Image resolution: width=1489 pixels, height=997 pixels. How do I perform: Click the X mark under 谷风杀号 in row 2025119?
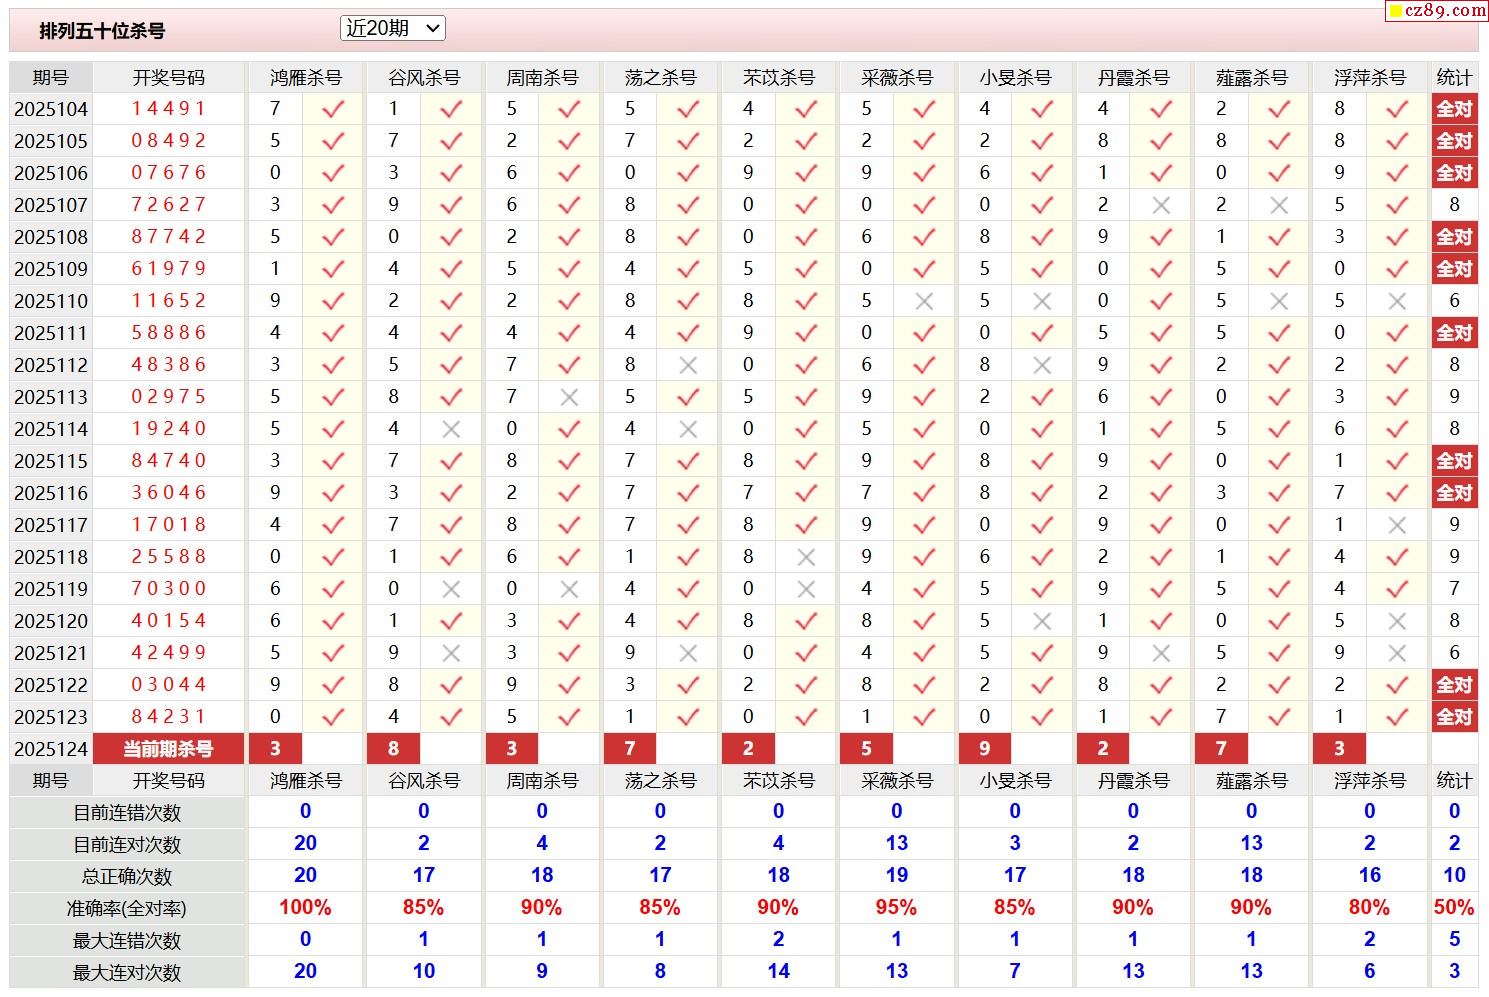(451, 589)
